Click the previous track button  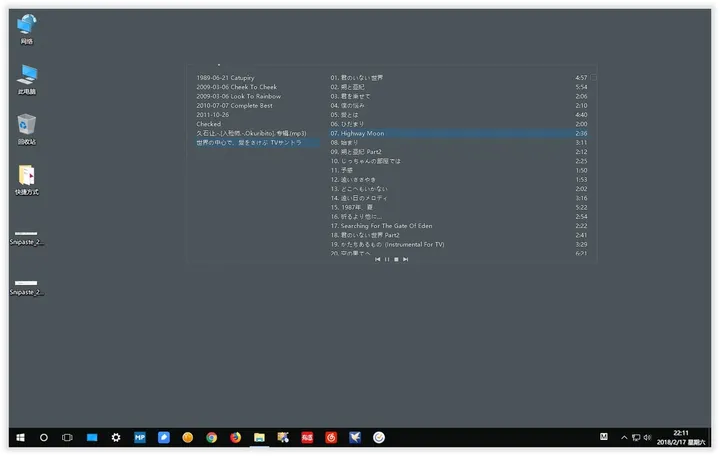377,260
